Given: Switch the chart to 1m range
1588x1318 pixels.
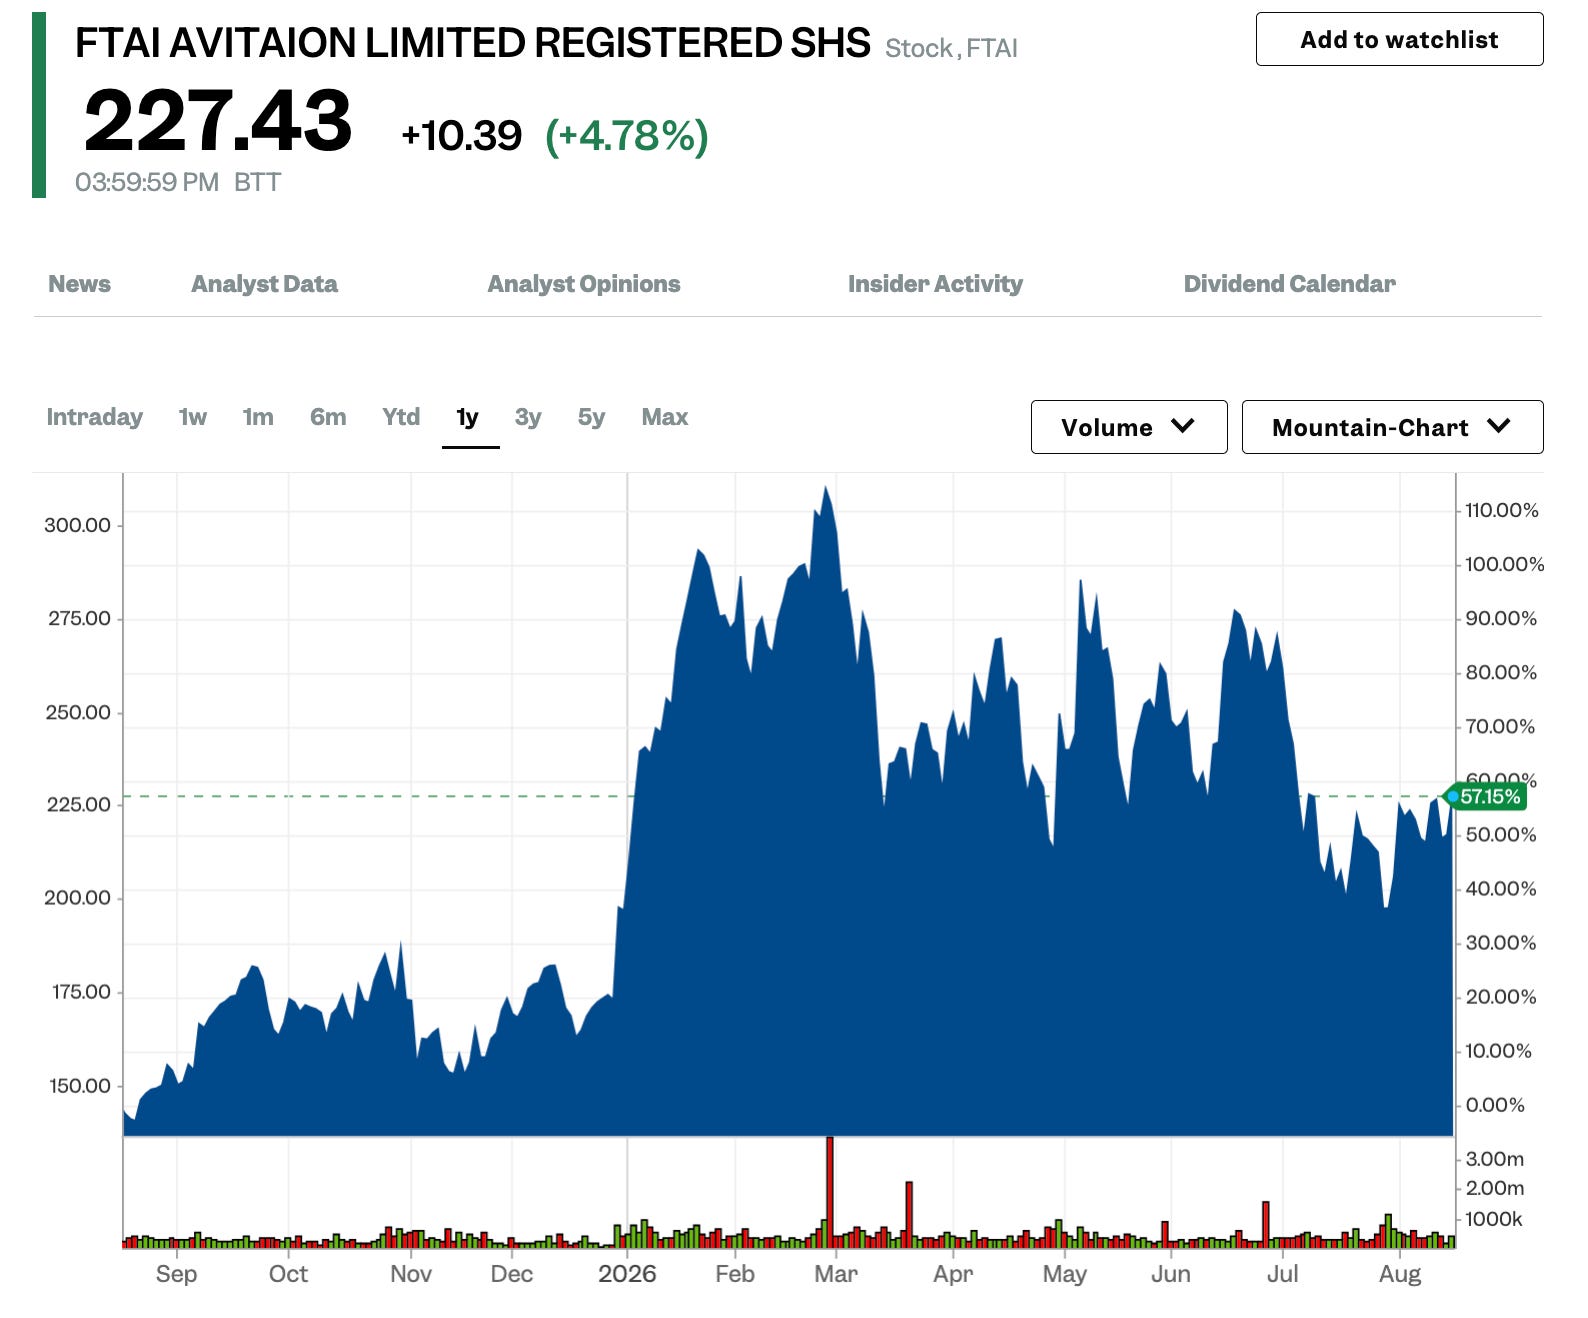Looking at the screenshot, I should click(x=258, y=417).
